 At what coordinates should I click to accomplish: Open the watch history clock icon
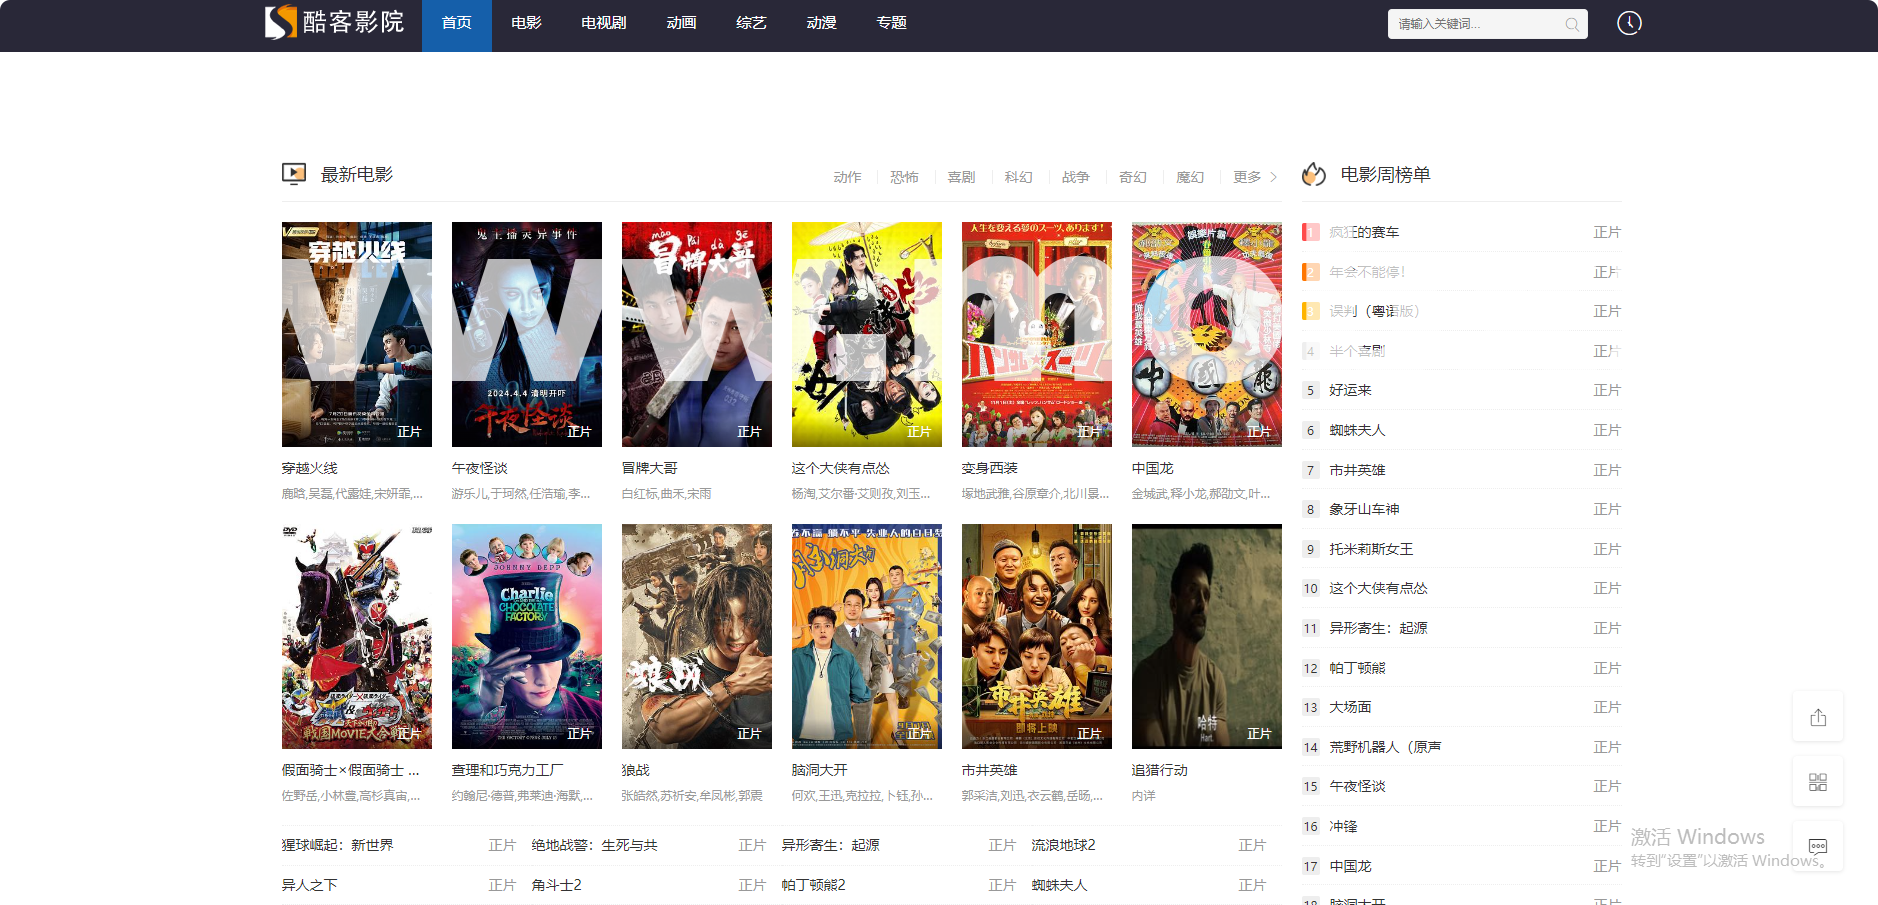1629,23
